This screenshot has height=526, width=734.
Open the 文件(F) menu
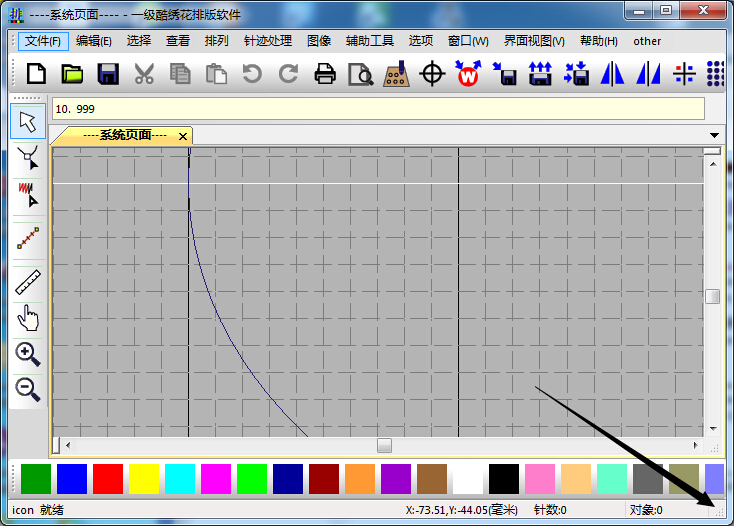coord(43,41)
